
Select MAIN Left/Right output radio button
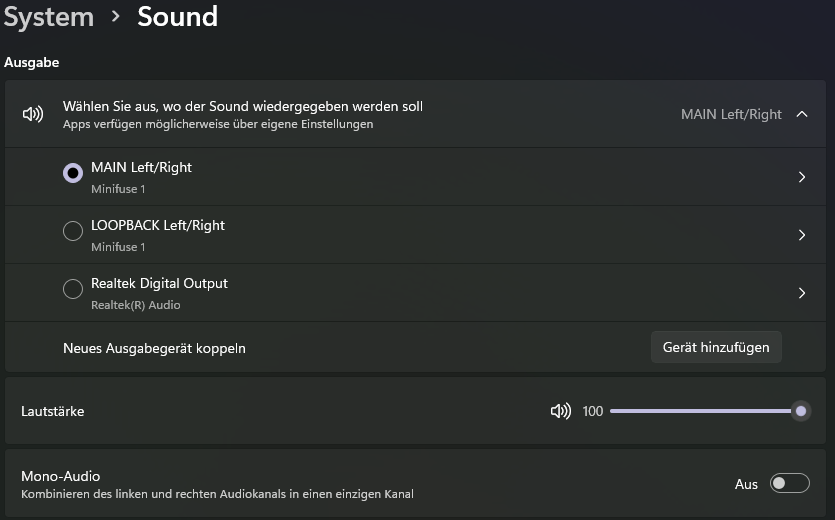coord(73,173)
